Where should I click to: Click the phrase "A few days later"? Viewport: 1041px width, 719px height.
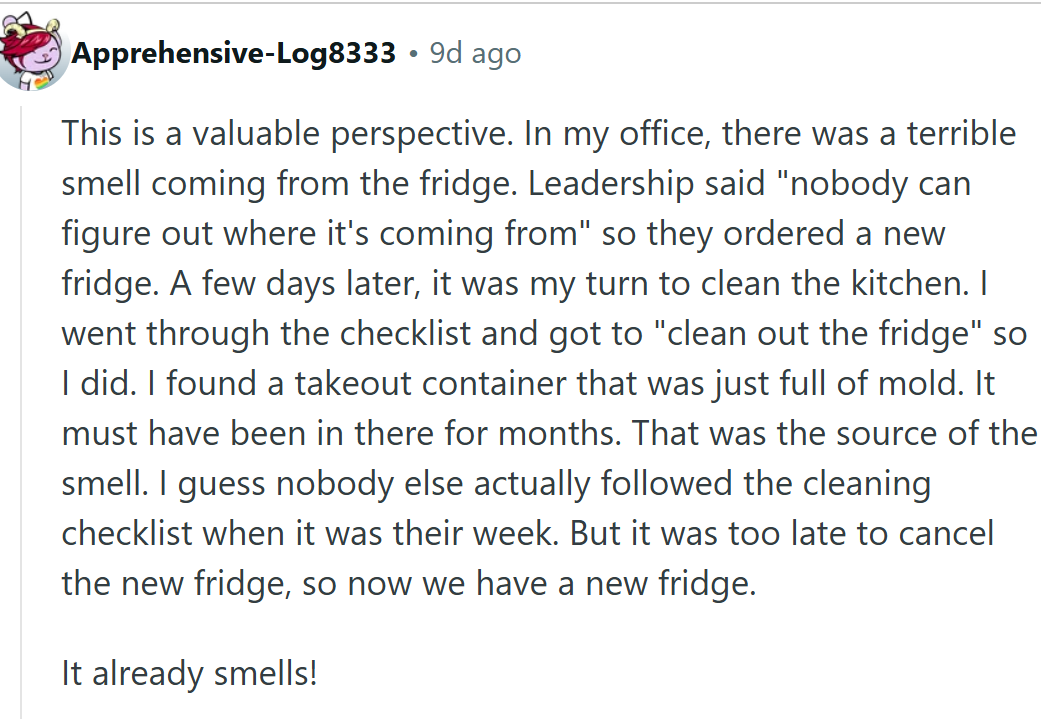pos(295,284)
